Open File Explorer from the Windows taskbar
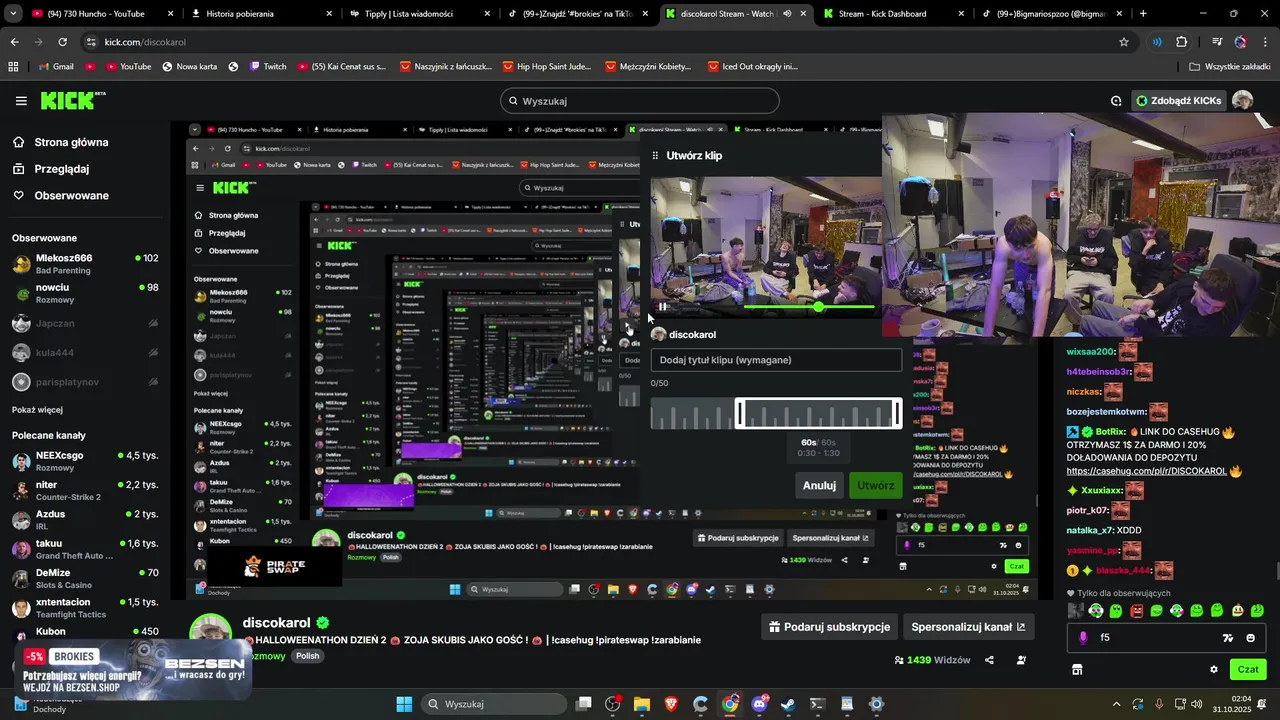This screenshot has height=720, width=1280. (641, 704)
